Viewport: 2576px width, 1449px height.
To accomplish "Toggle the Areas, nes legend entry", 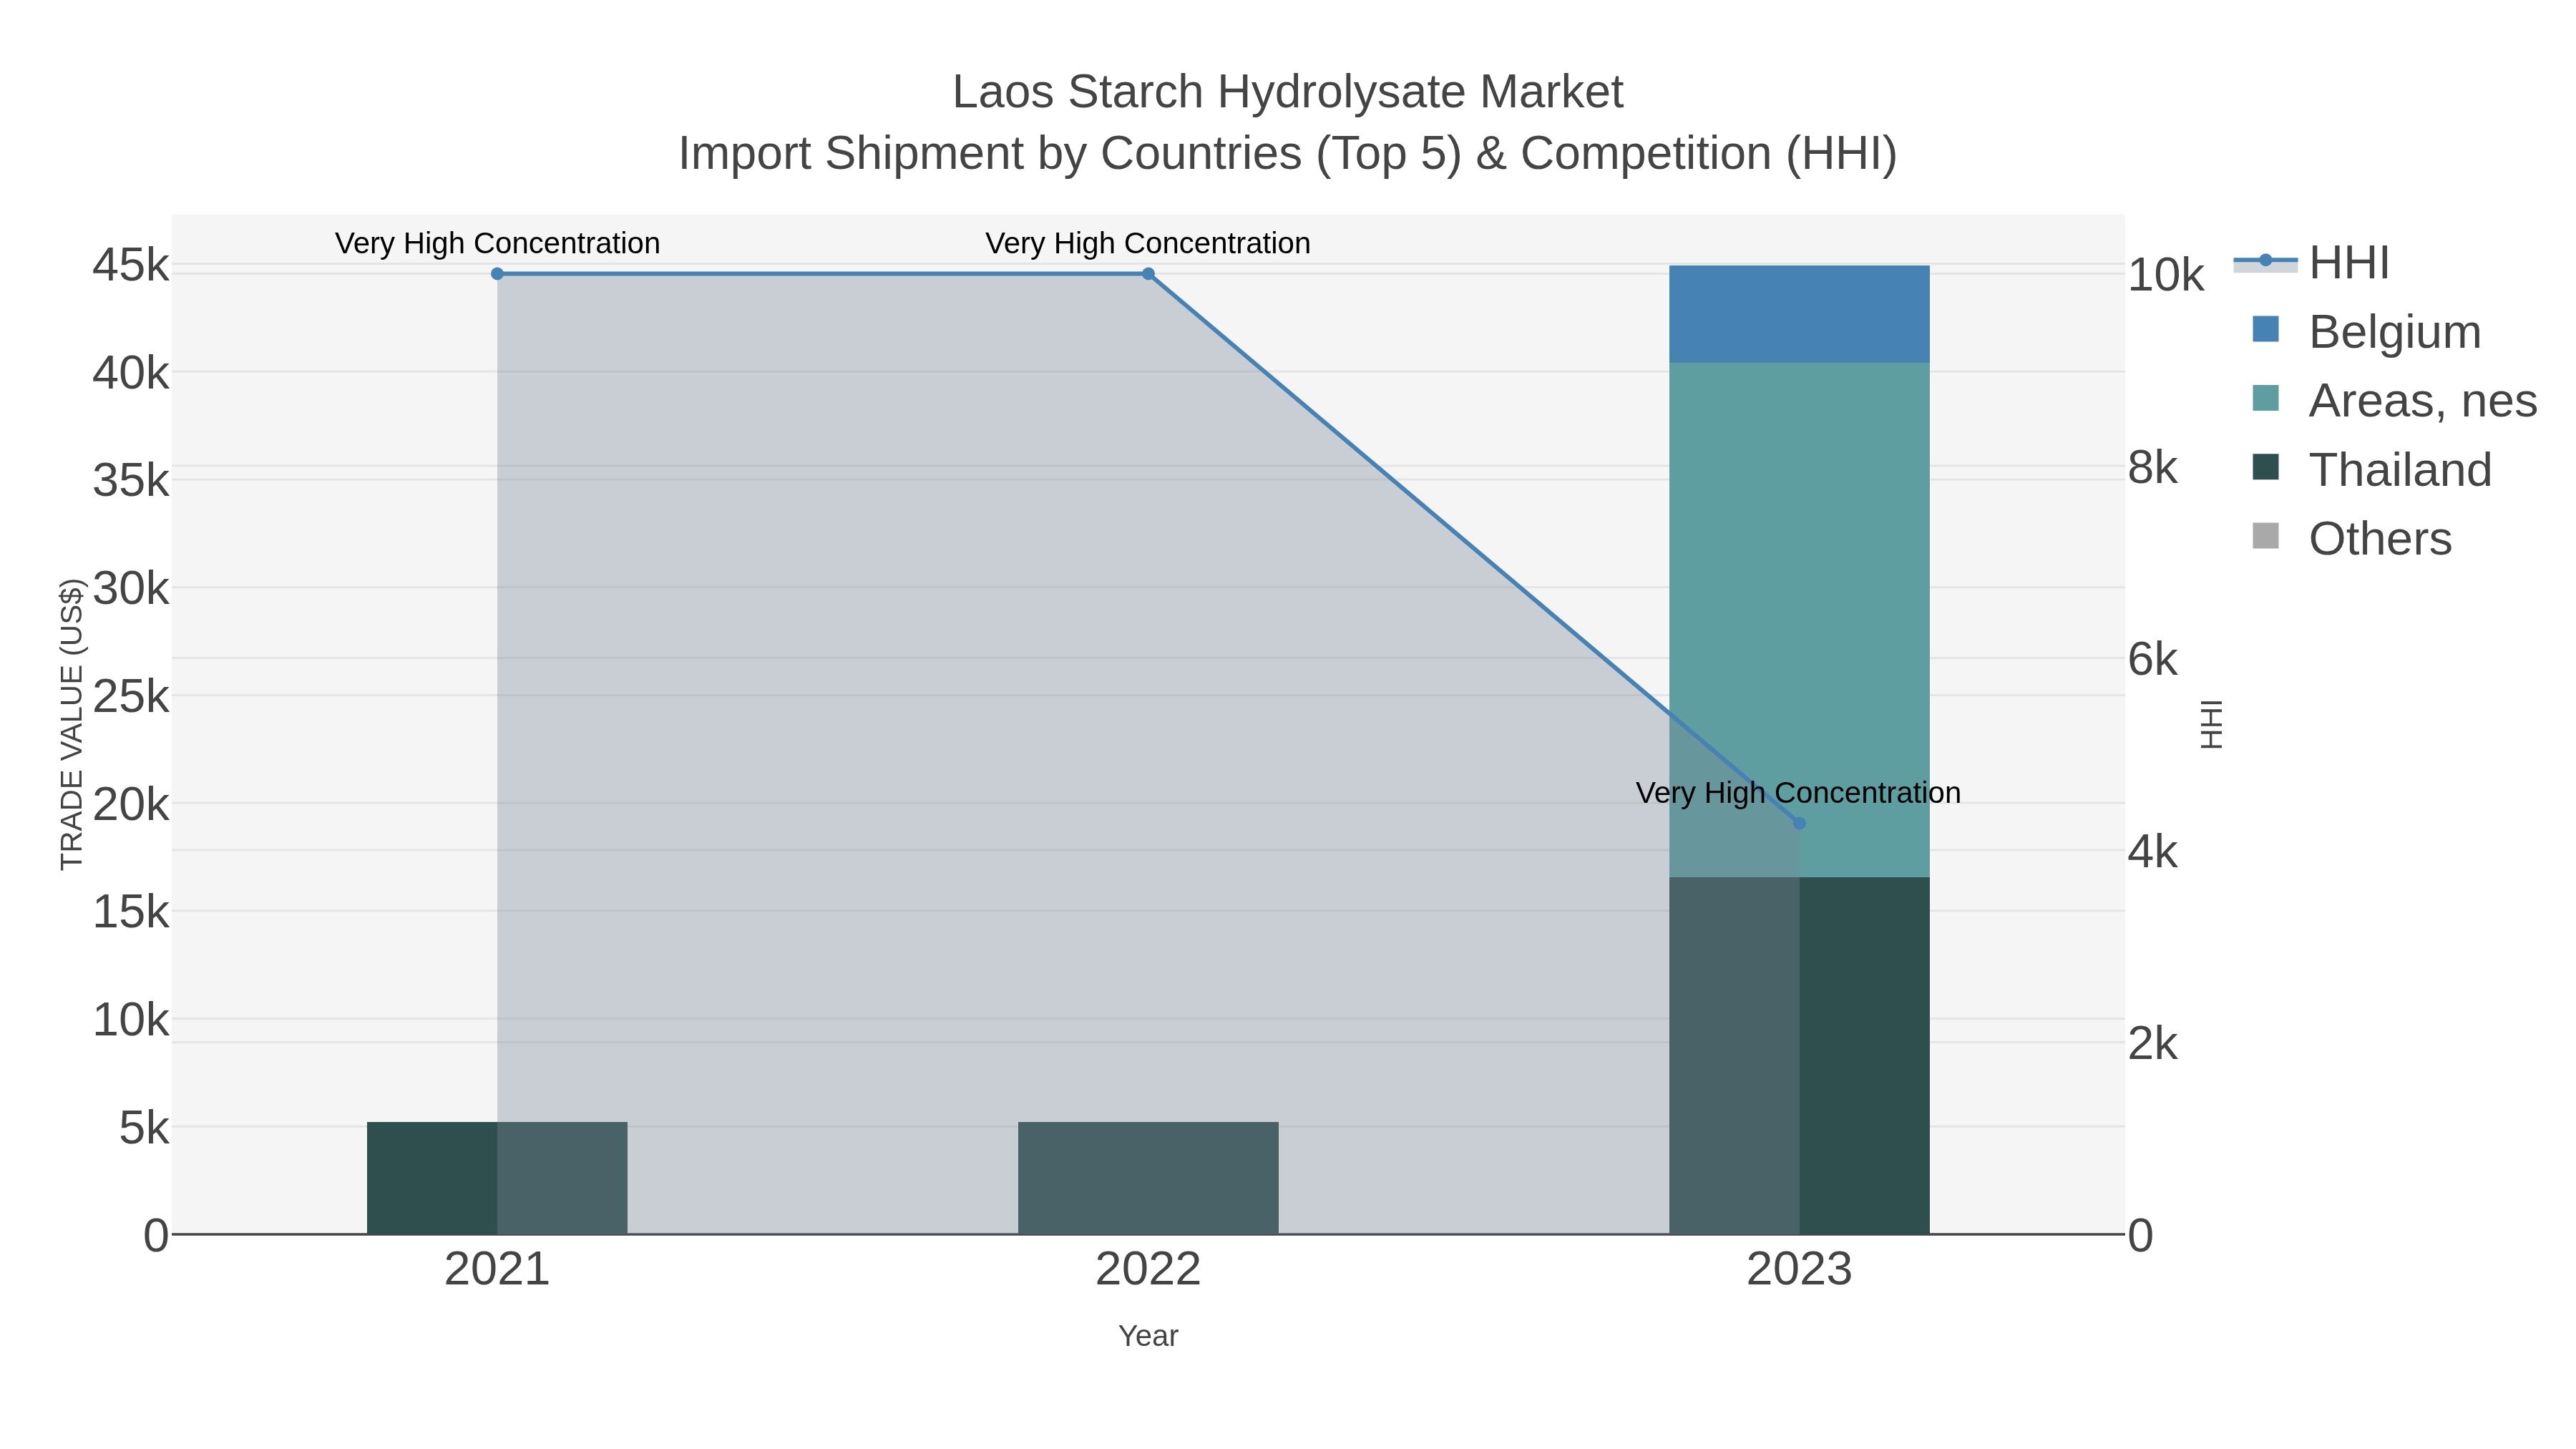I will (2394, 401).
